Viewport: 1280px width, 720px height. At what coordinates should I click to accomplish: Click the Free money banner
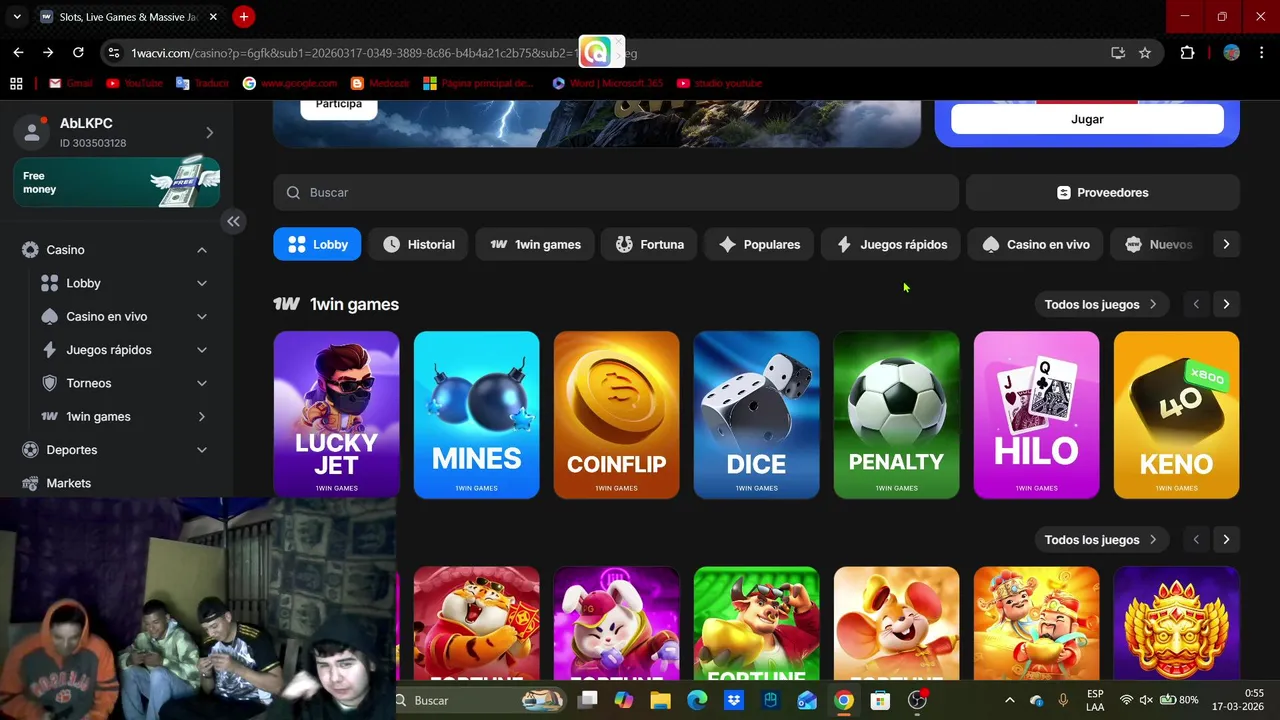click(116, 183)
